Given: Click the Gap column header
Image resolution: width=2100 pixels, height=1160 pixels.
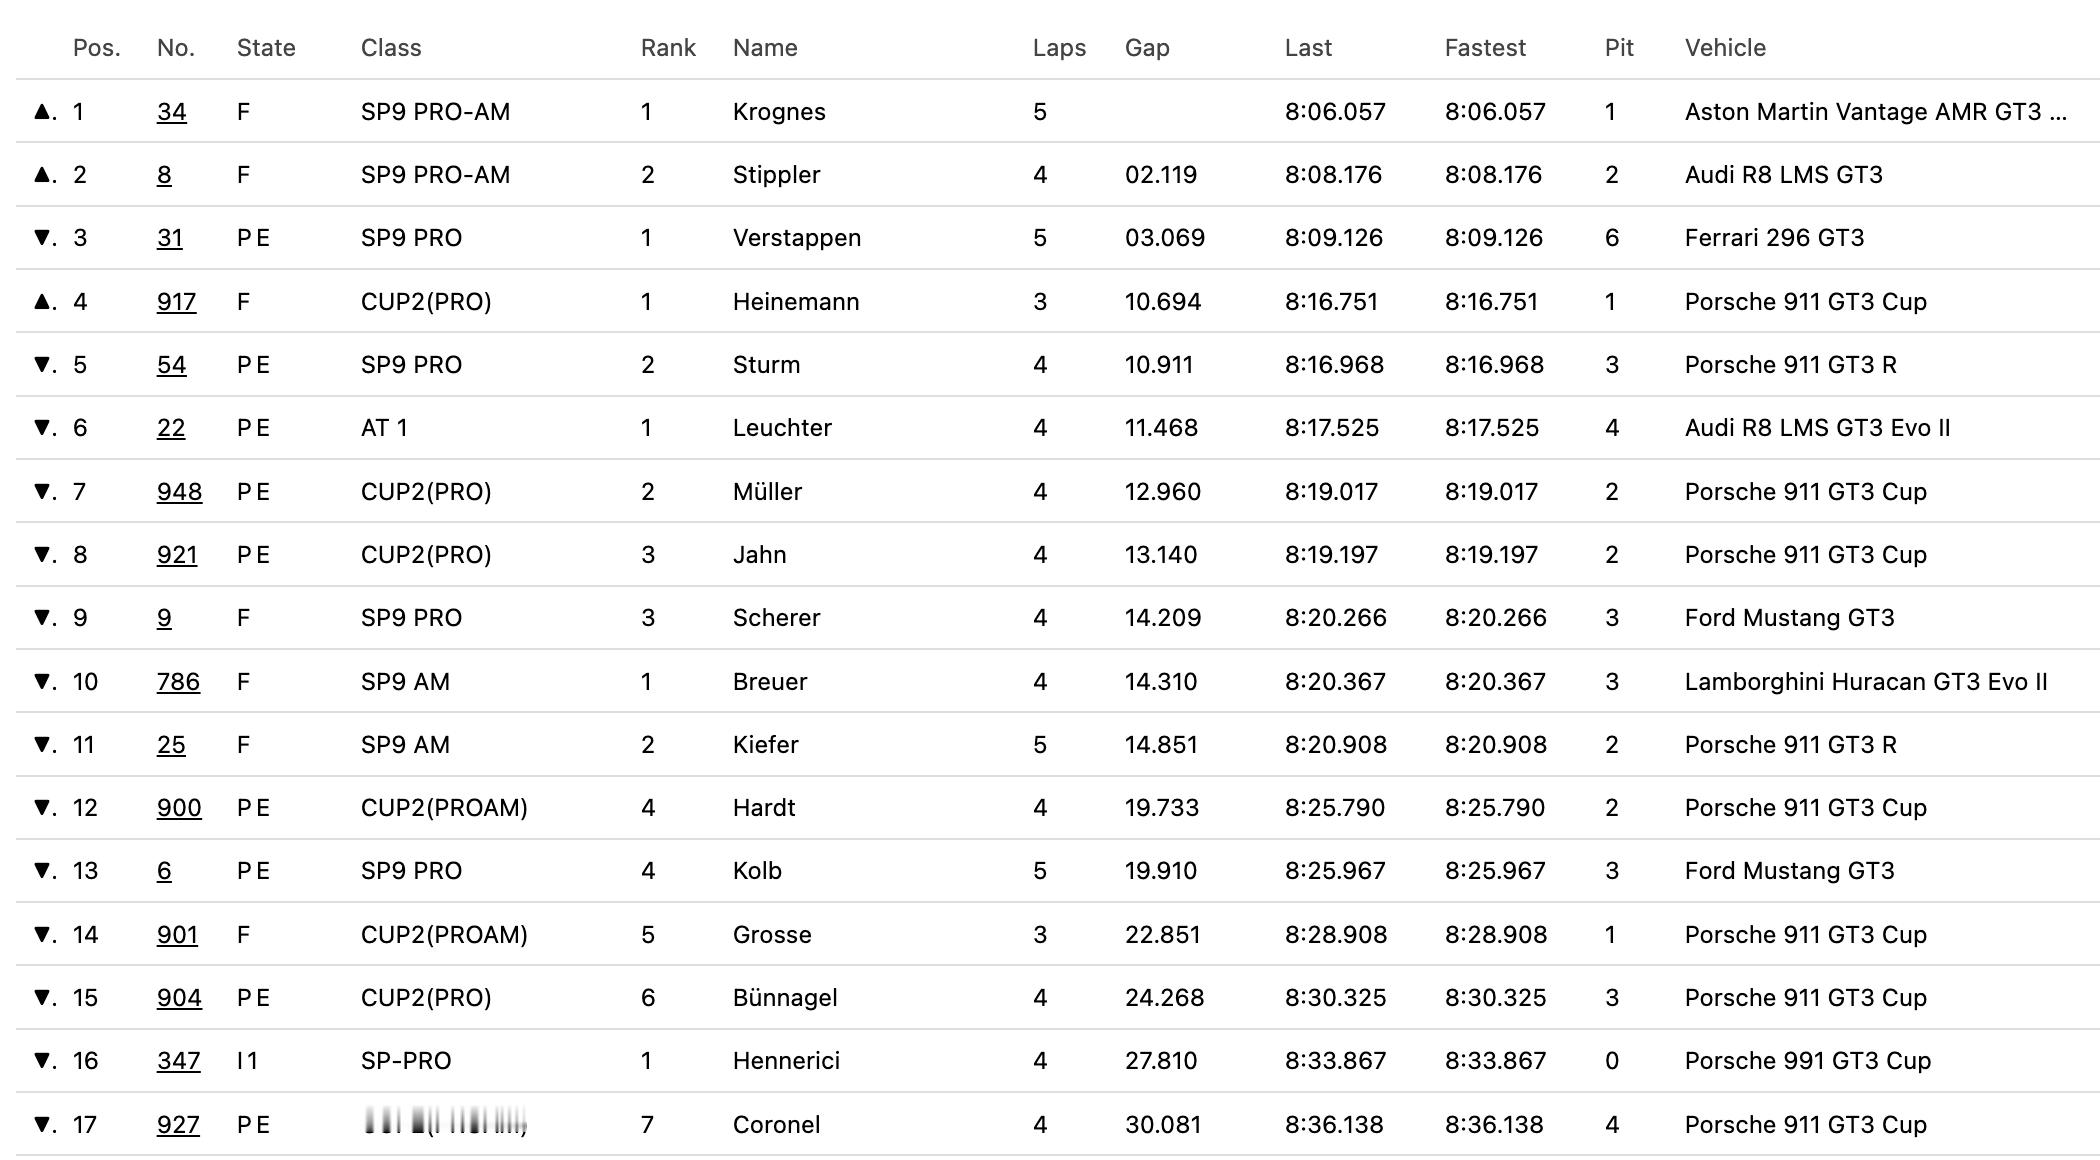Looking at the screenshot, I should pos(1147,48).
